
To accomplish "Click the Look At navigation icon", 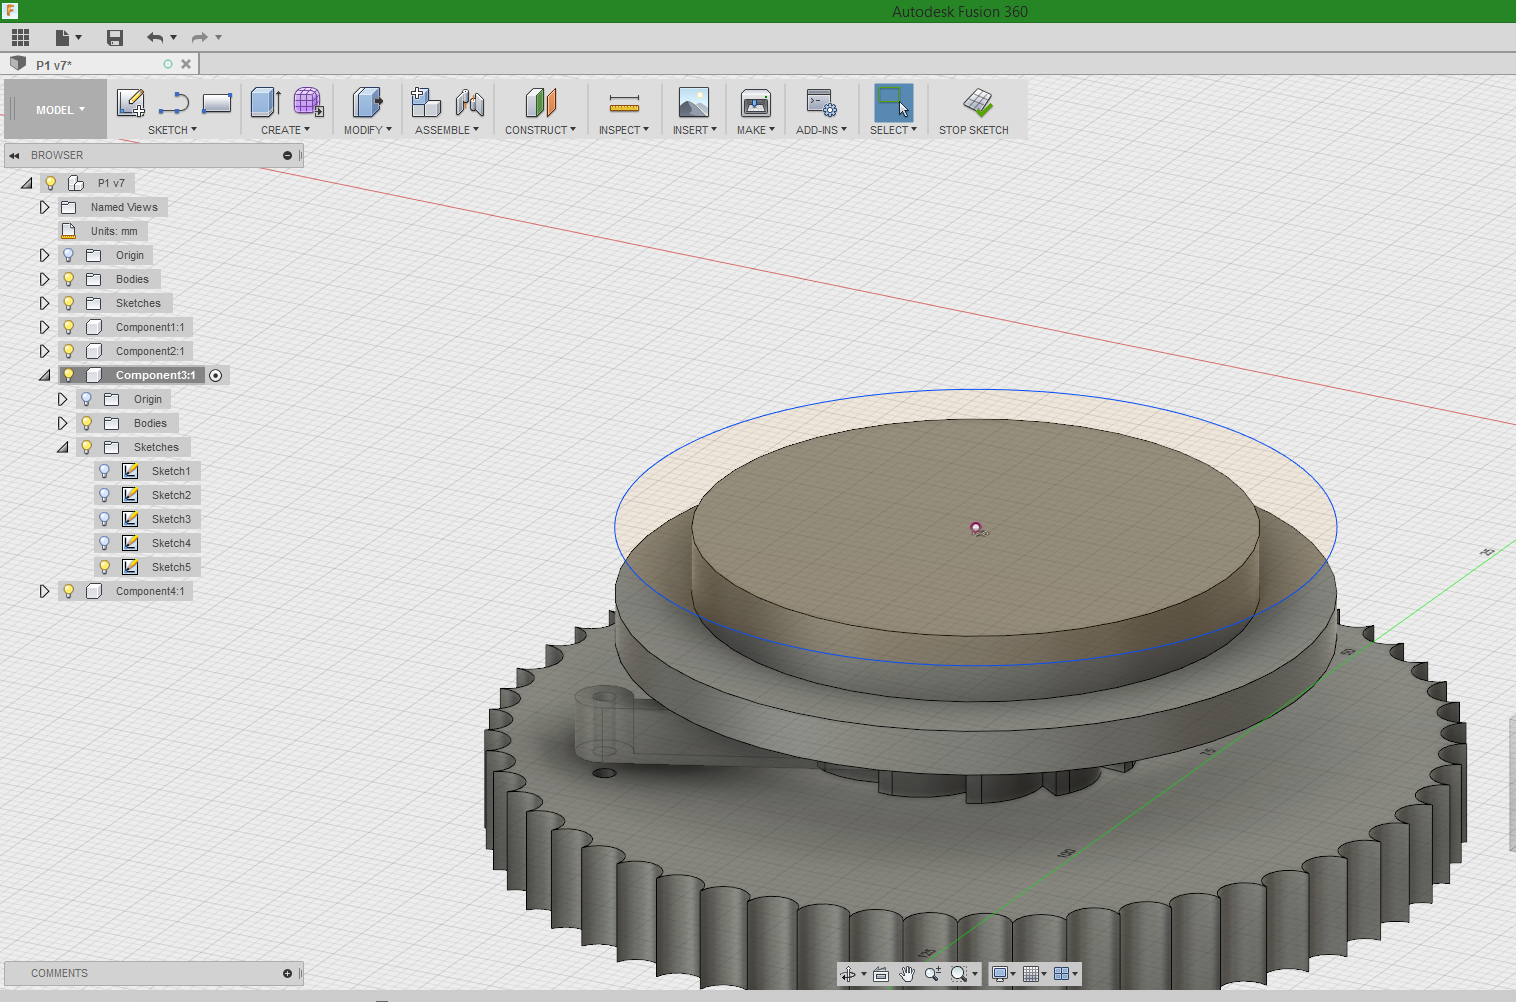I will click(x=881, y=974).
